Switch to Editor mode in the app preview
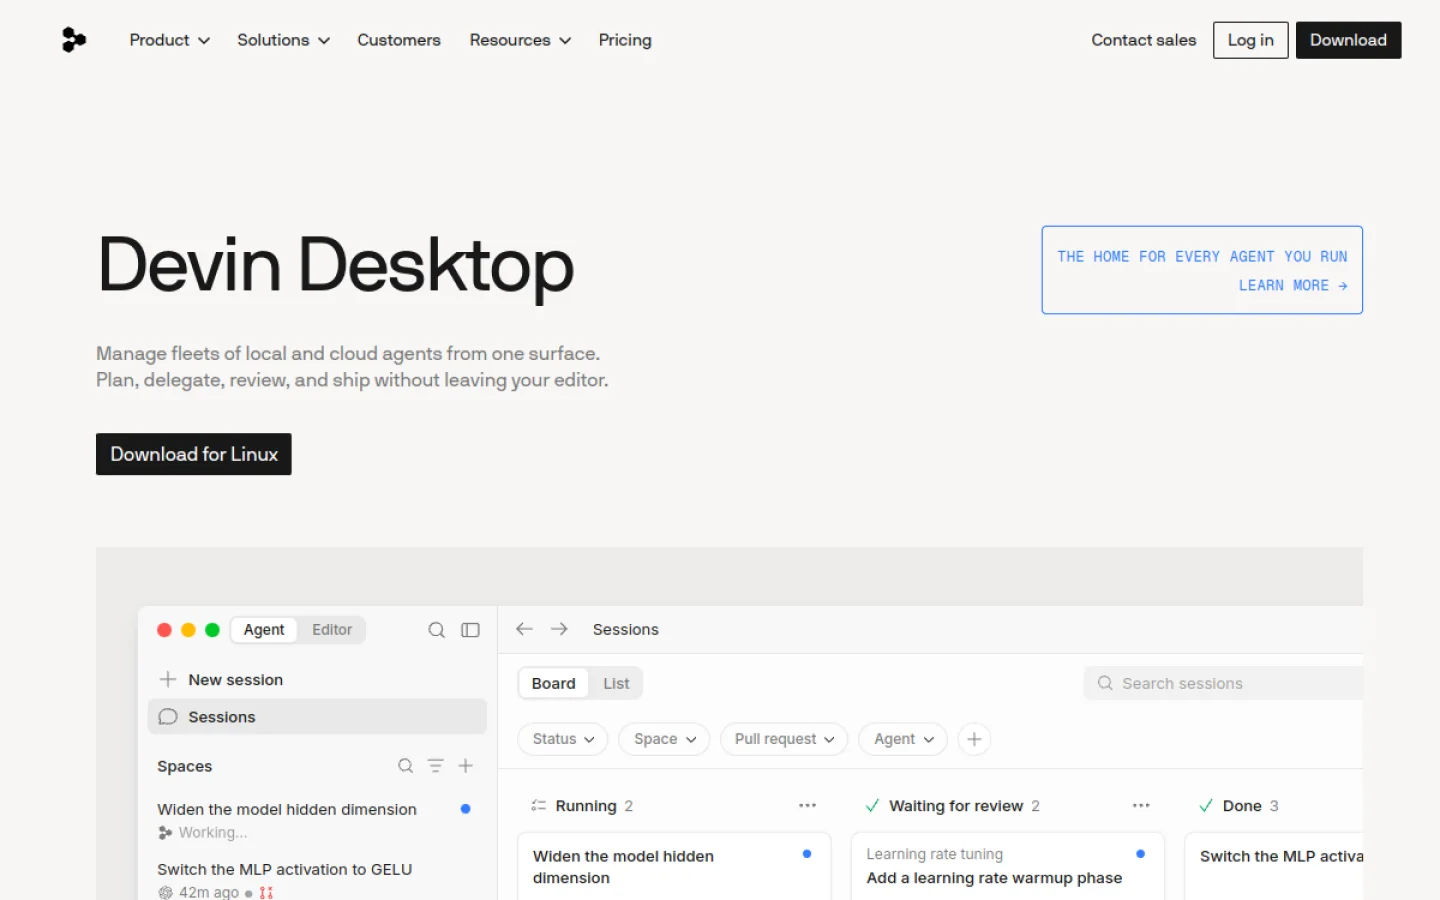Image resolution: width=1440 pixels, height=900 pixels. [x=332, y=630]
